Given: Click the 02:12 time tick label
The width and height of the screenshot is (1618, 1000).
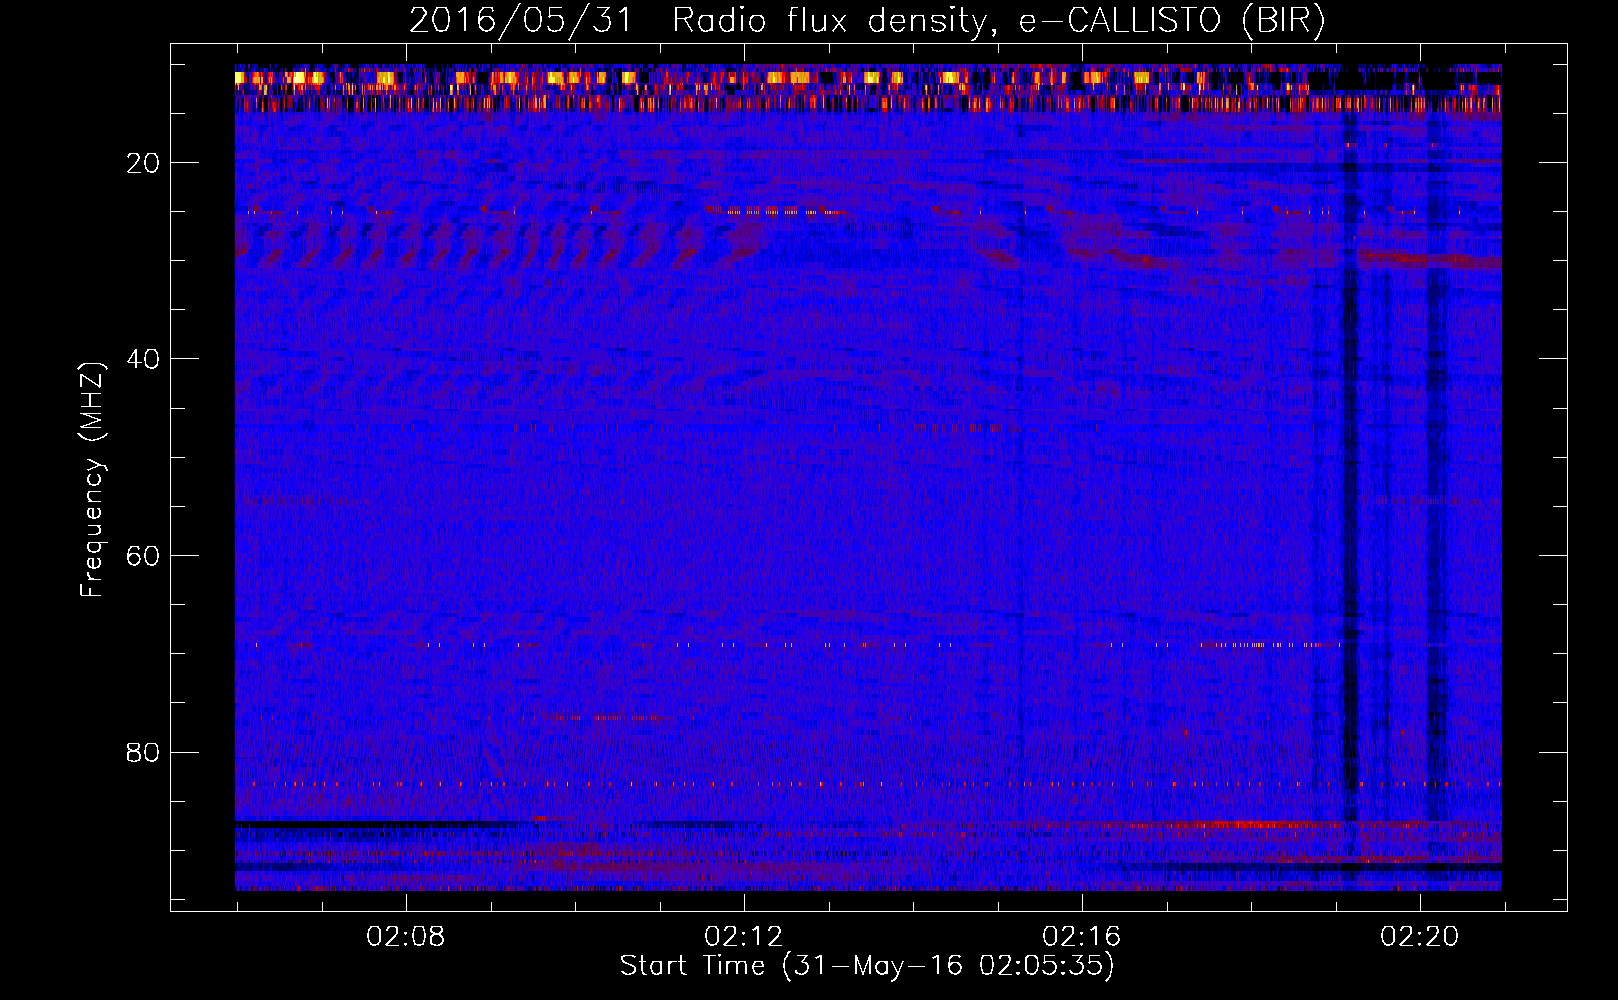Looking at the screenshot, I should pyautogui.click(x=744, y=937).
